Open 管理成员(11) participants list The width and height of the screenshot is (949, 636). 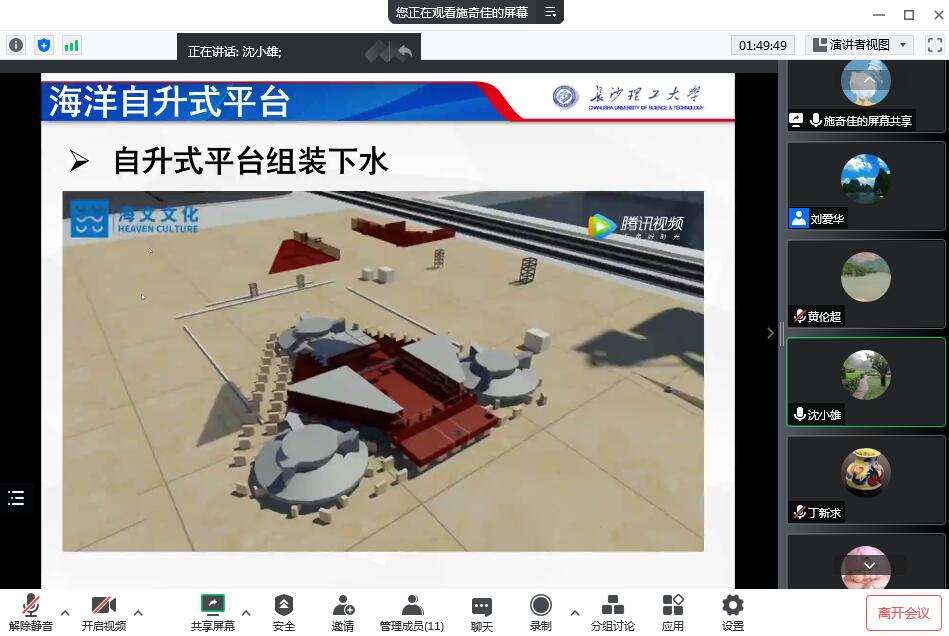[412, 612]
